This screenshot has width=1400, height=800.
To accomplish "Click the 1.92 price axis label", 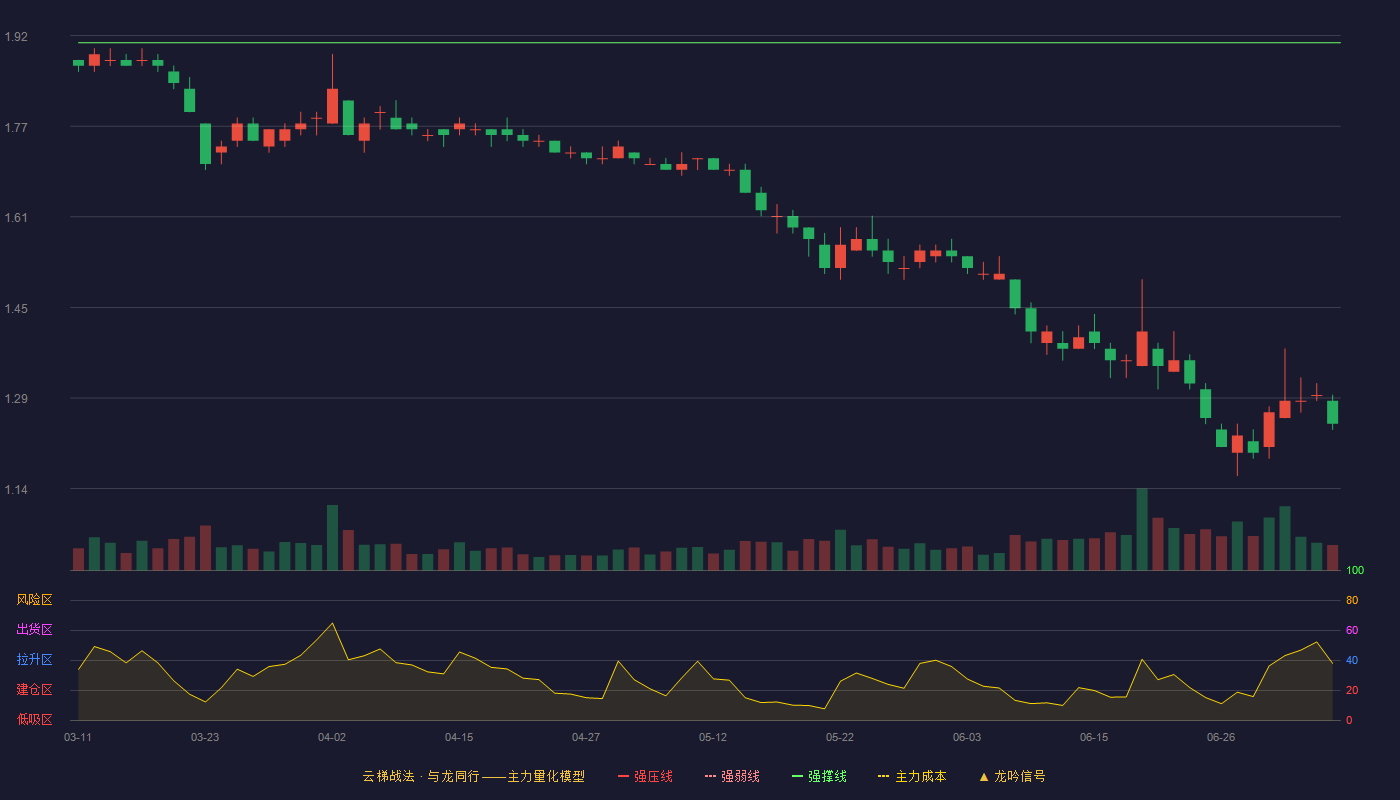I will 16,37.
